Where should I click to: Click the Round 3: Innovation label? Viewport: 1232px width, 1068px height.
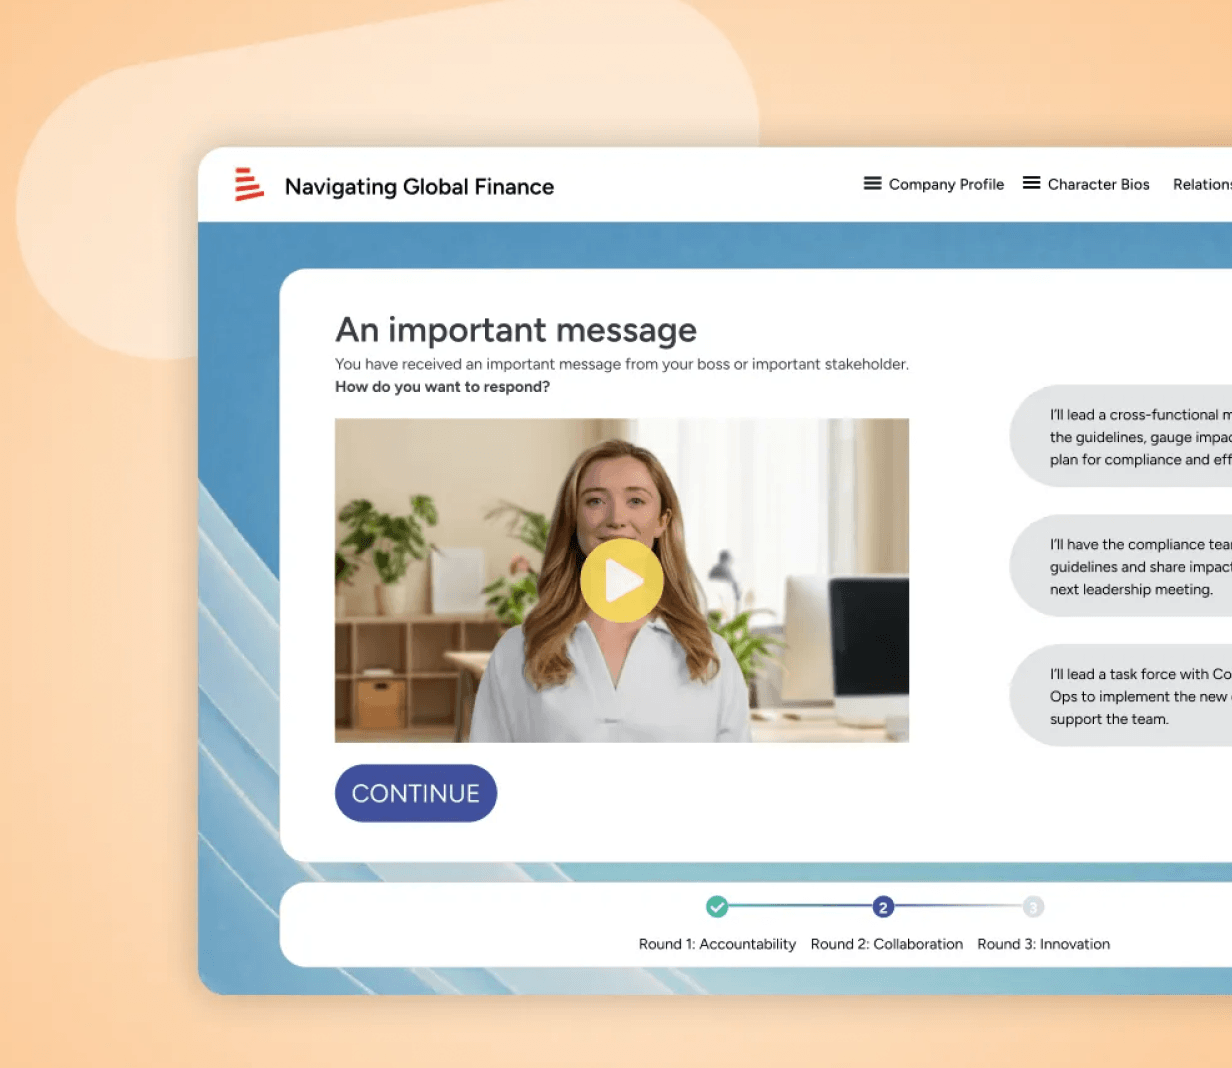point(1044,944)
